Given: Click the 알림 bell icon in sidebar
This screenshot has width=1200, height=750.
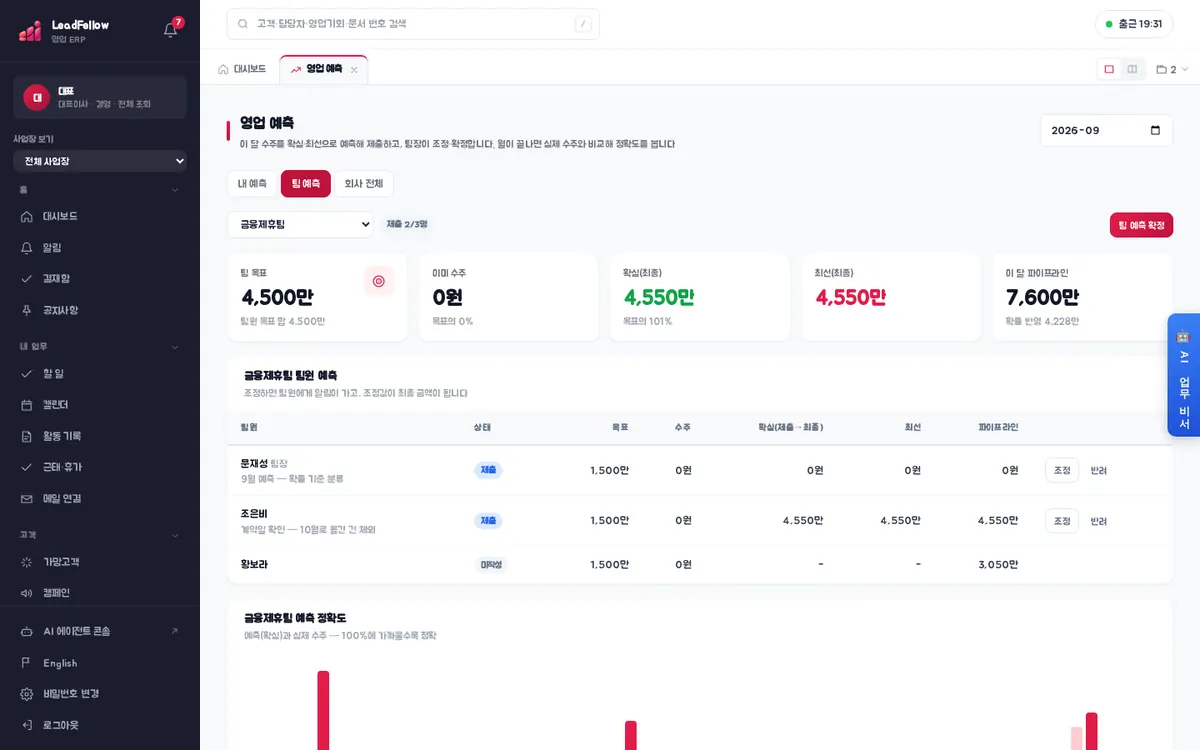Looking at the screenshot, I should (x=27, y=247).
